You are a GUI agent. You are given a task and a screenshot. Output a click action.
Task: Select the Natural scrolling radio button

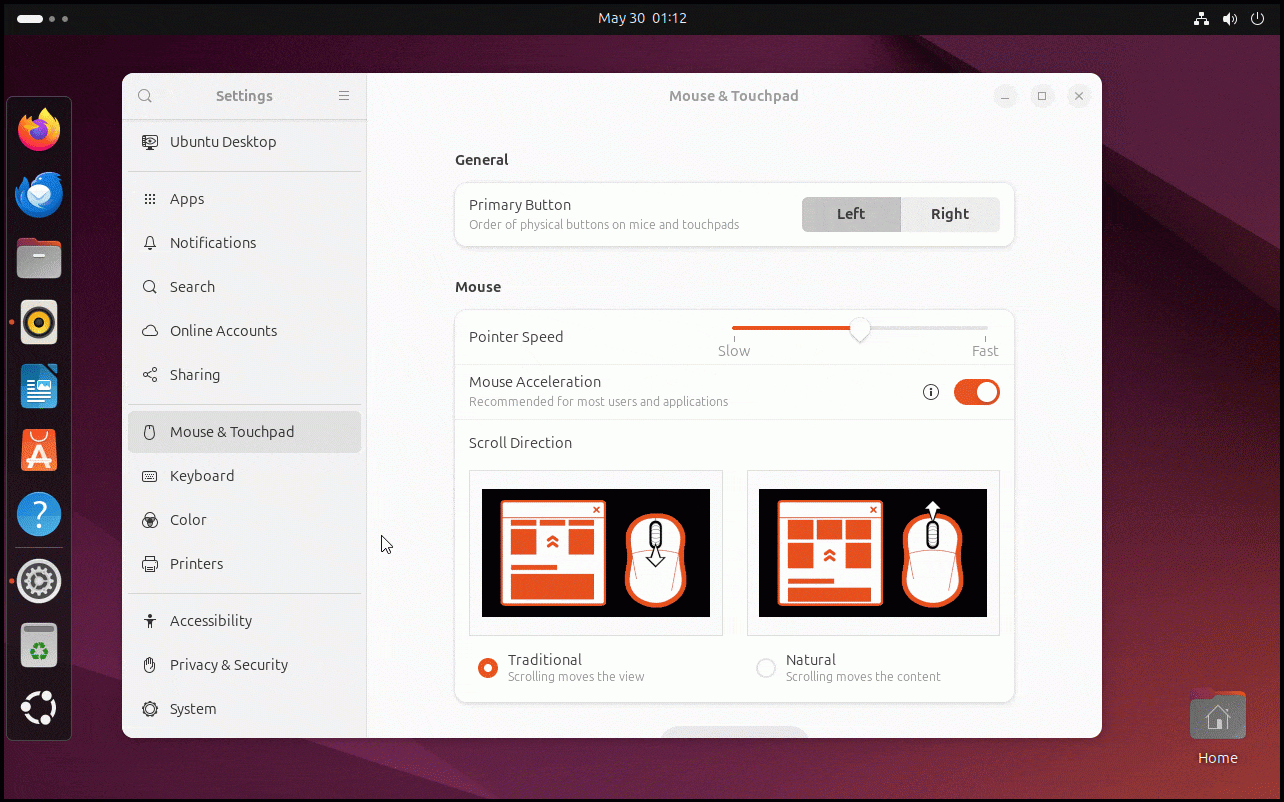[x=765, y=668]
